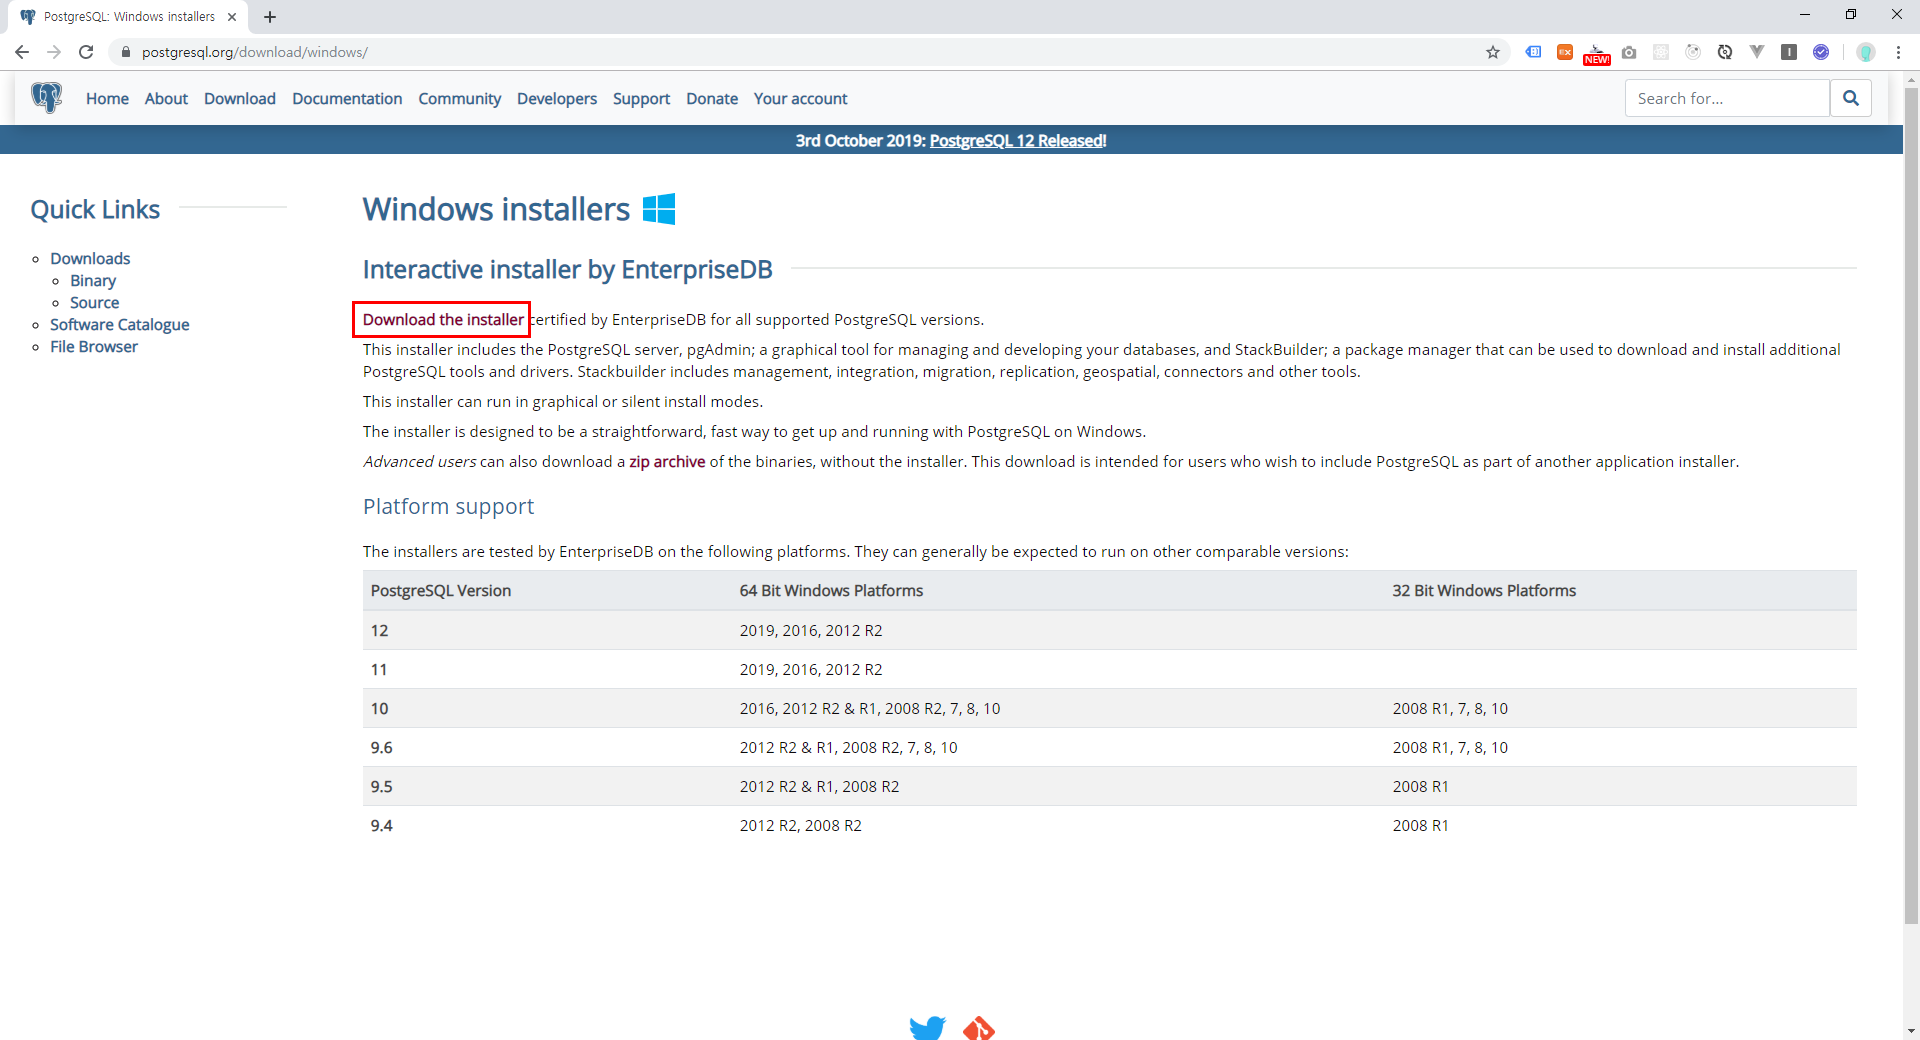This screenshot has width=1920, height=1040.
Task: Open the Donate menu item
Action: (712, 98)
